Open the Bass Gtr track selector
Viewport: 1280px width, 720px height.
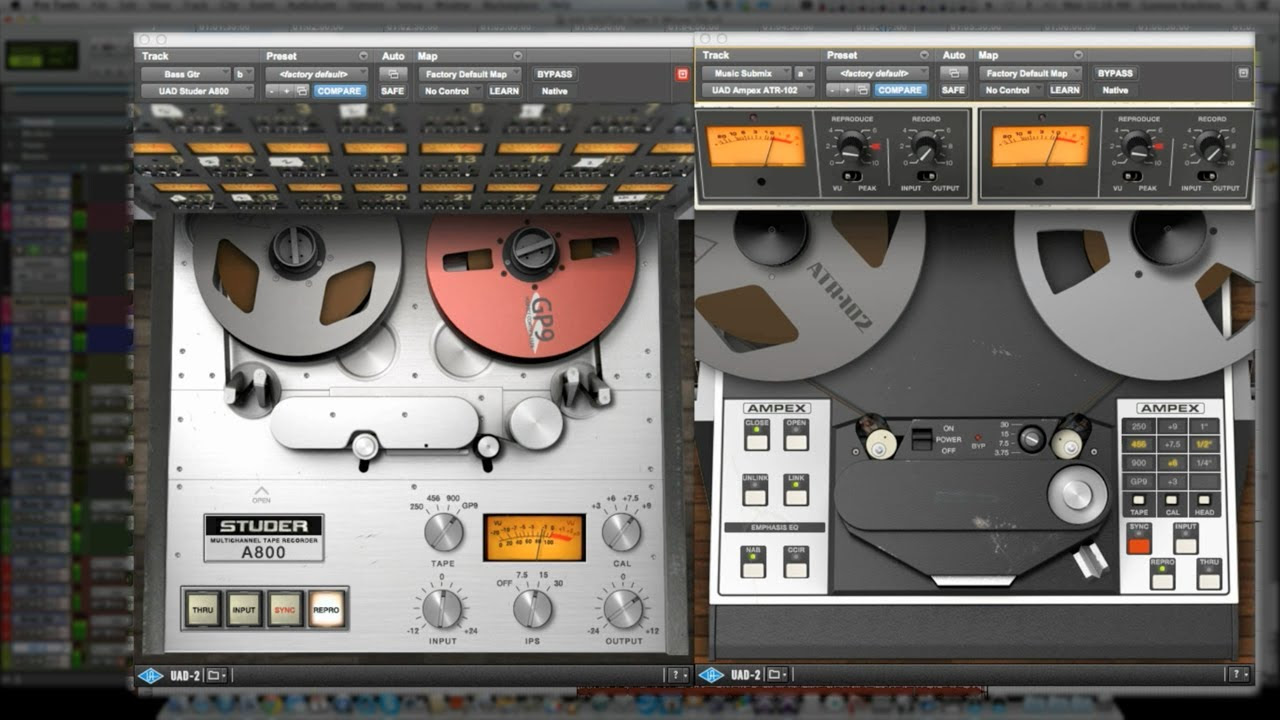[185, 74]
